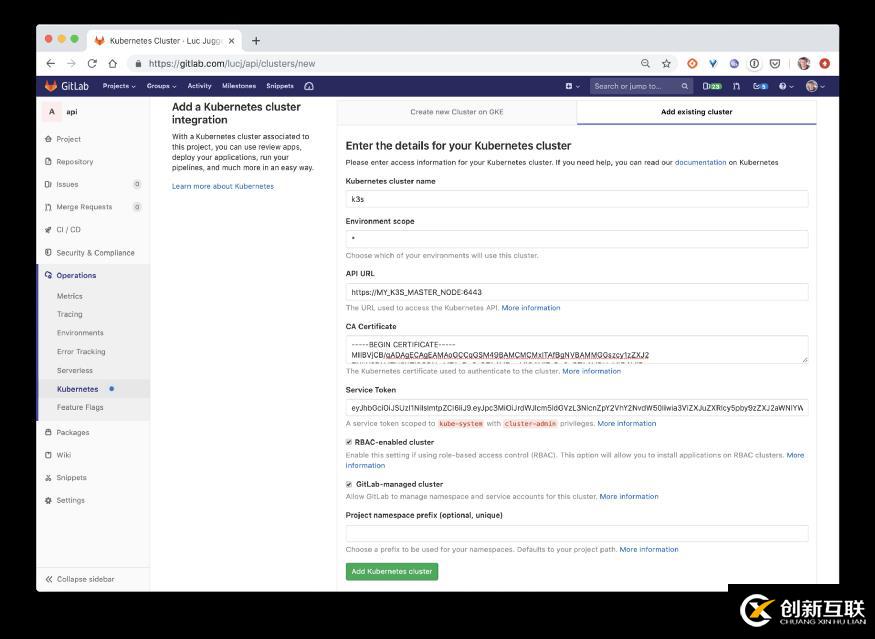Click the Settings gear icon in sidebar
Image resolution: width=875 pixels, height=639 pixels.
pyautogui.click(x=48, y=500)
